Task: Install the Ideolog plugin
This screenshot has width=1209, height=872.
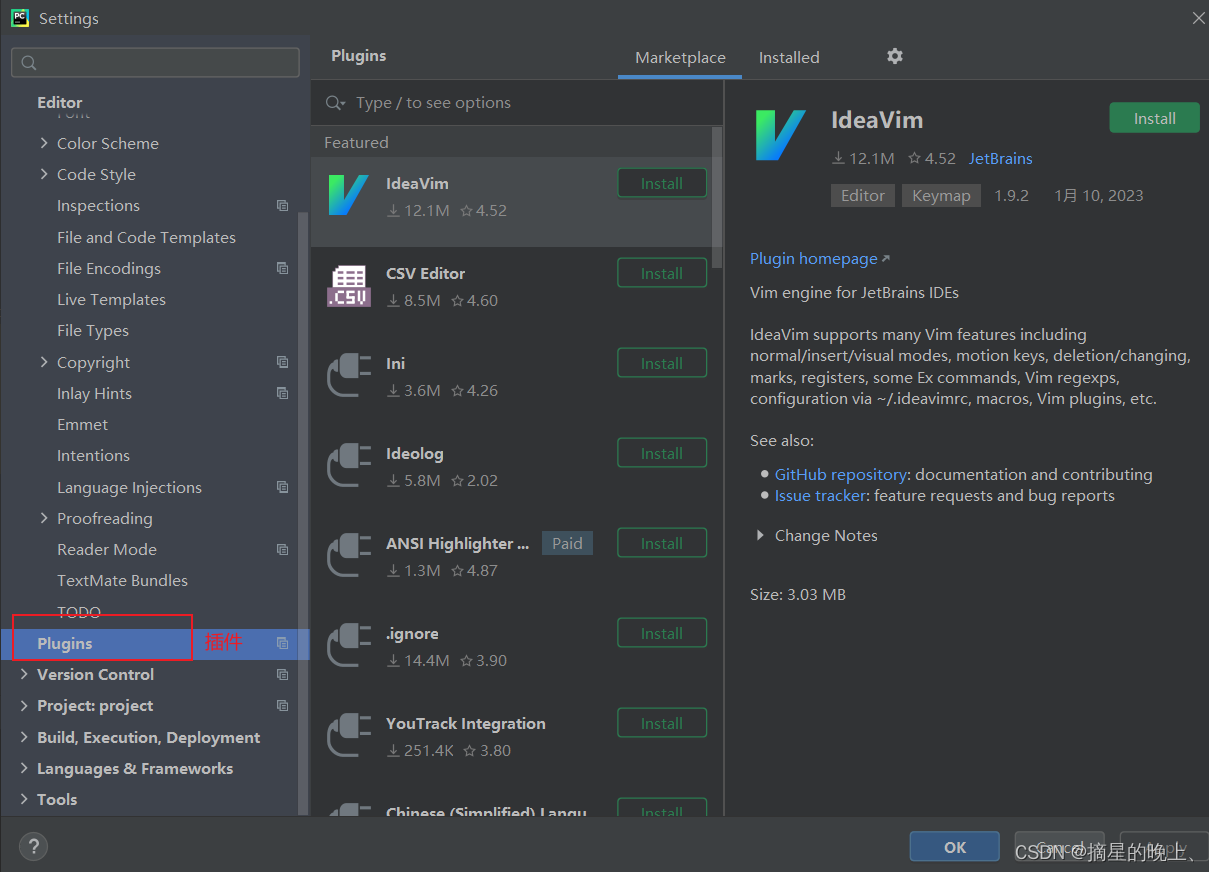Action: (x=662, y=453)
